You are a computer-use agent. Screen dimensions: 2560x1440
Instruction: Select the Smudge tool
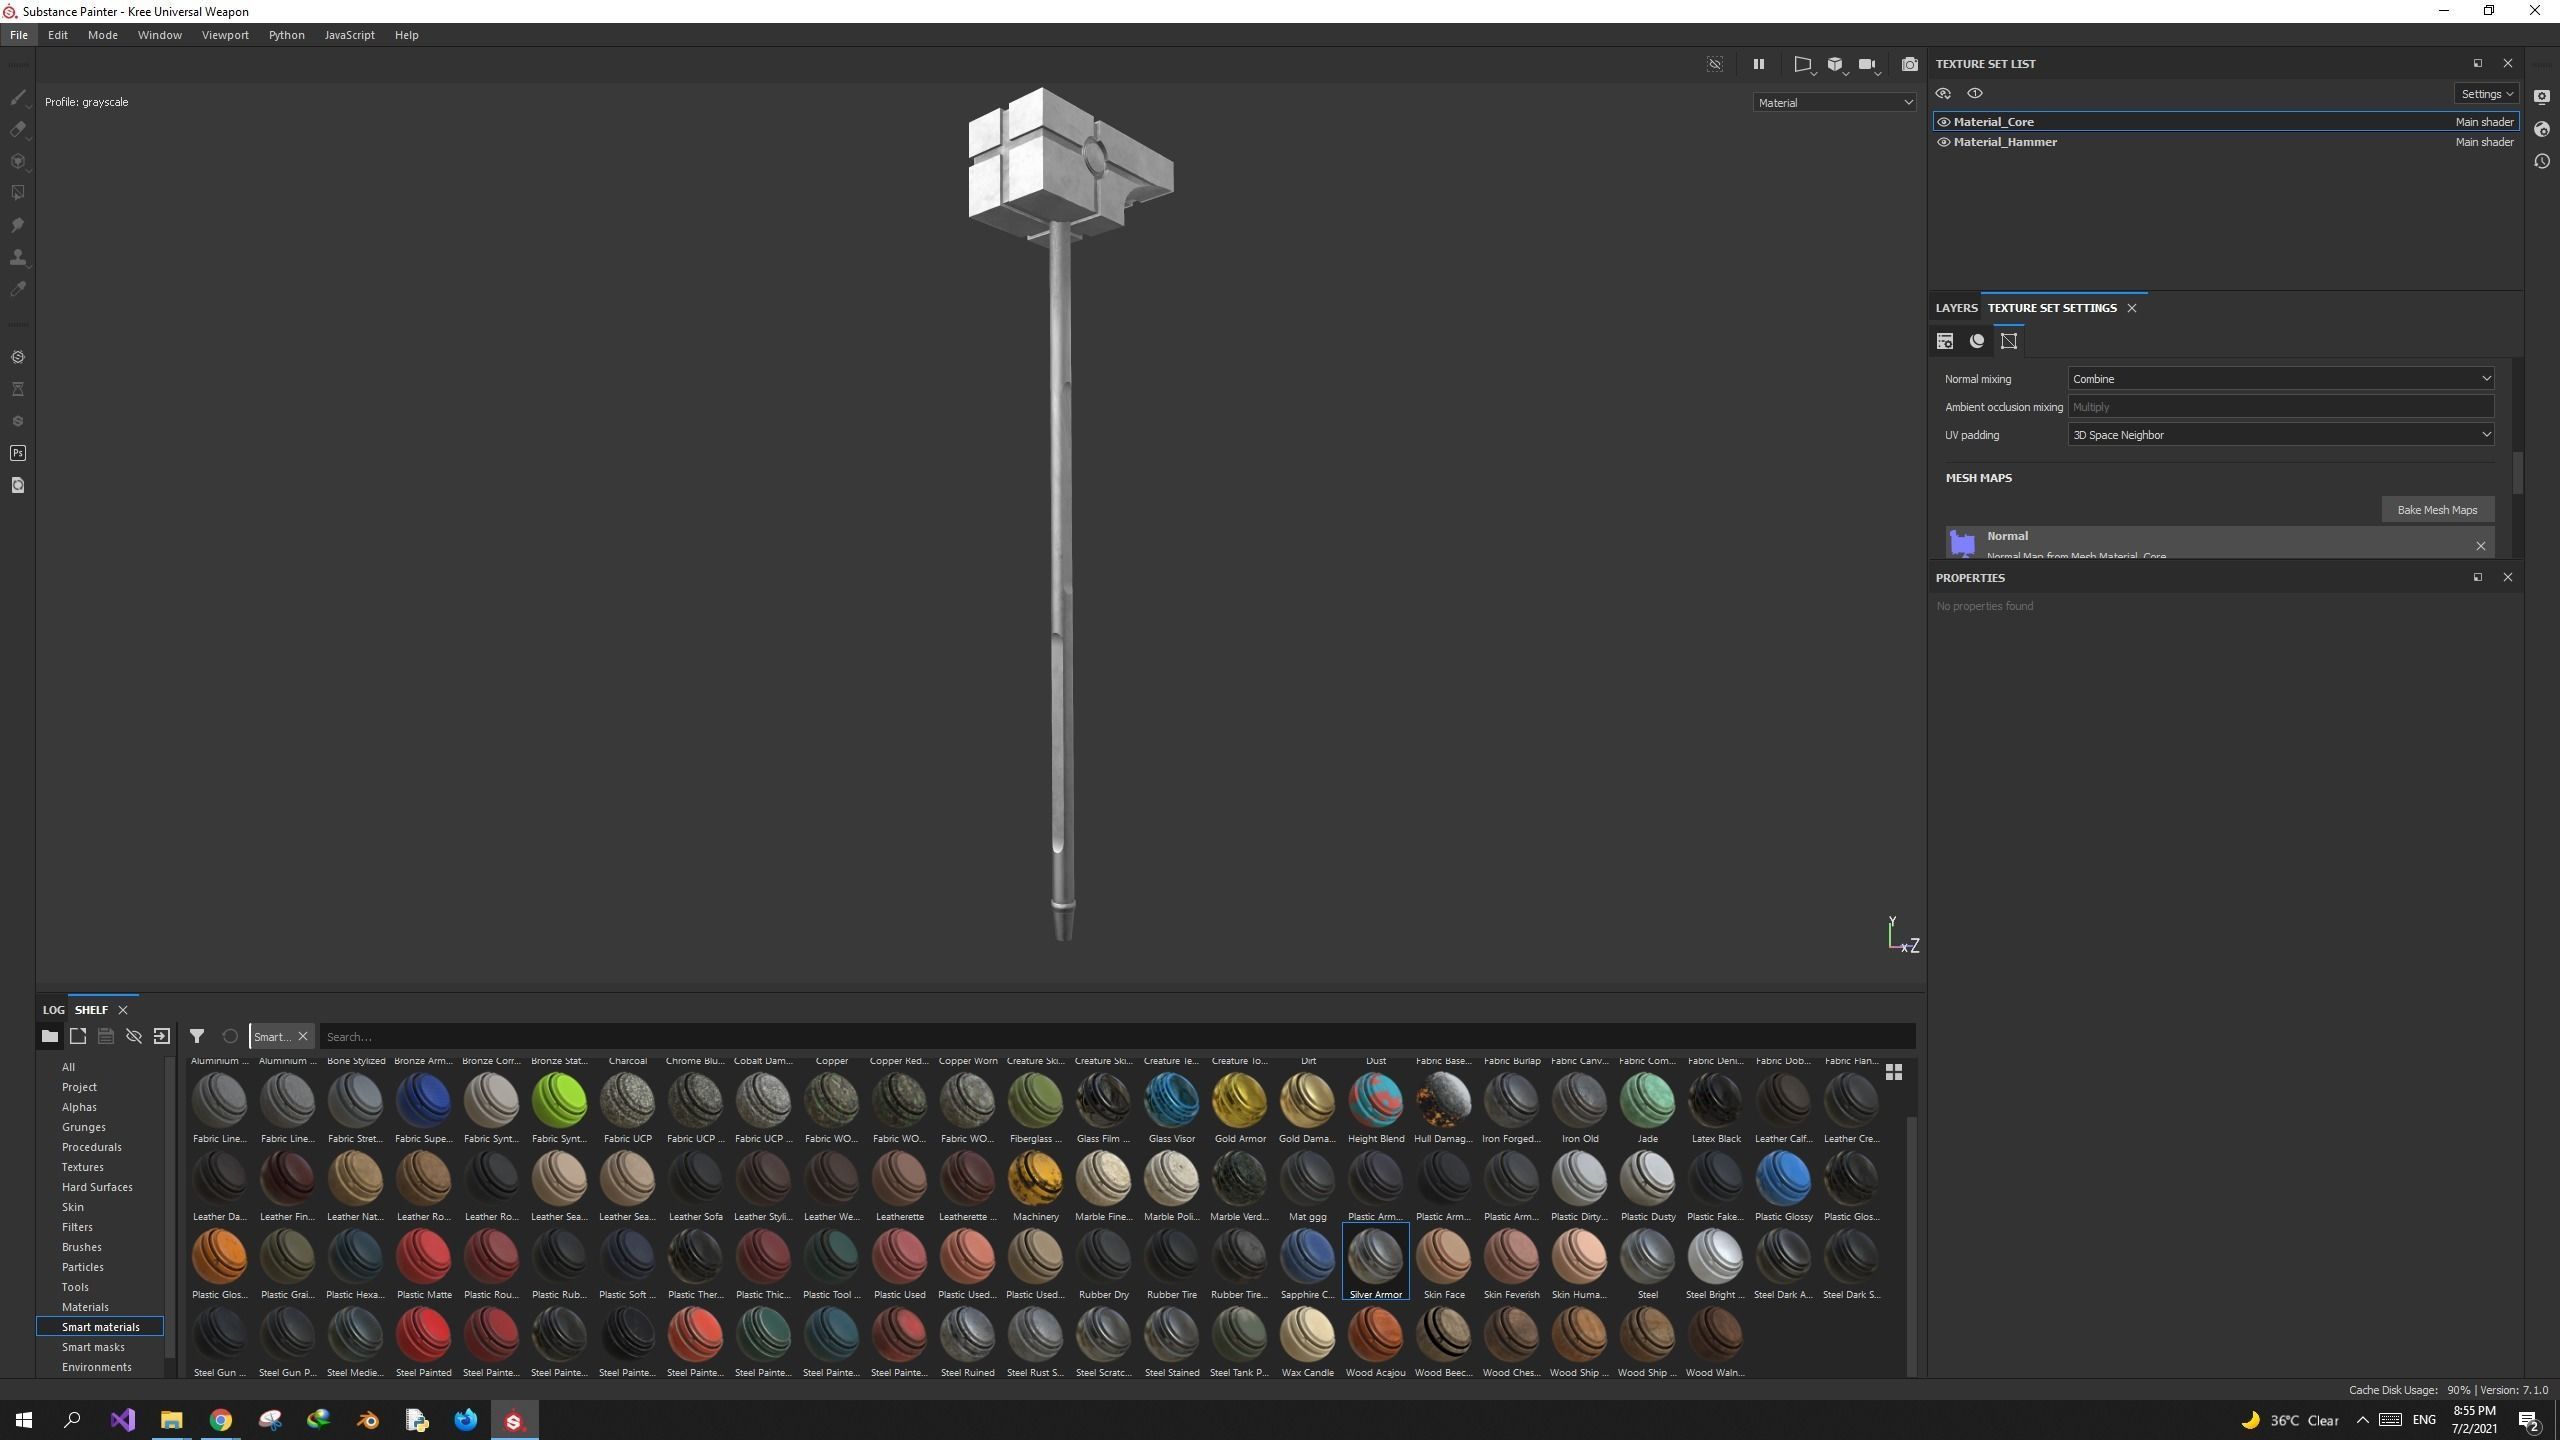pos(17,225)
